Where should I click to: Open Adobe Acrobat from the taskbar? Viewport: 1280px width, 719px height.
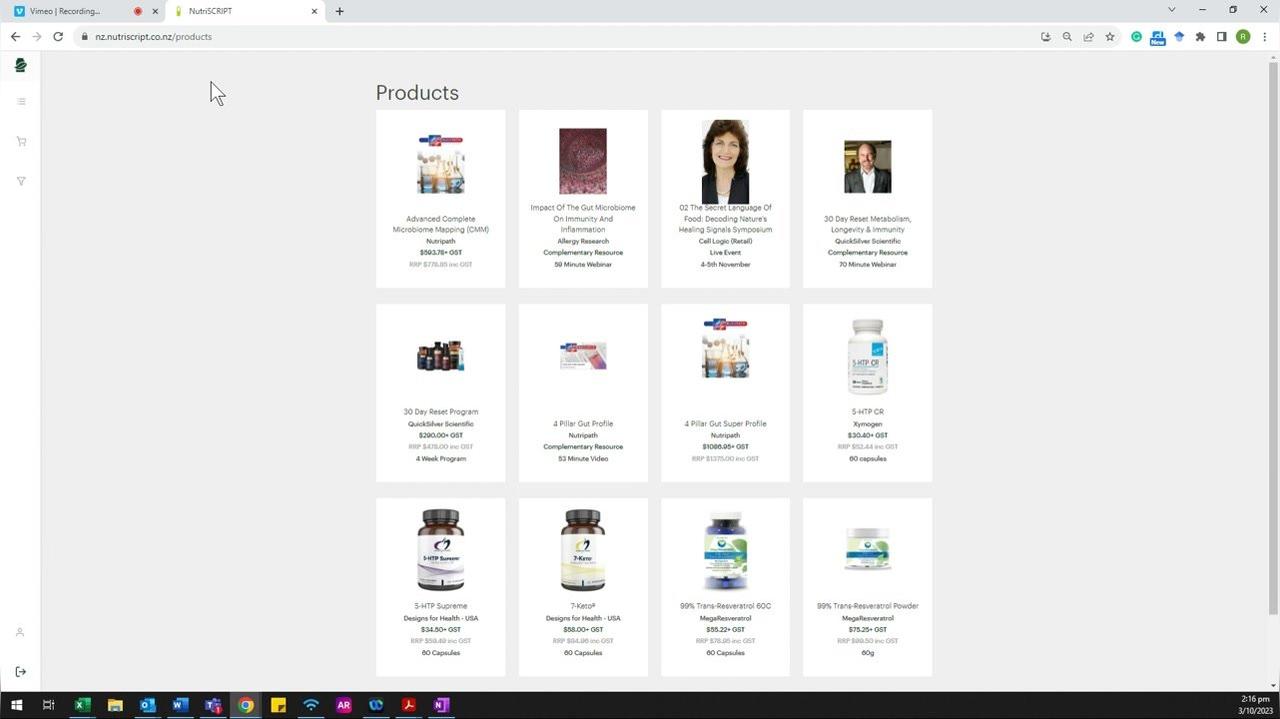[408, 705]
